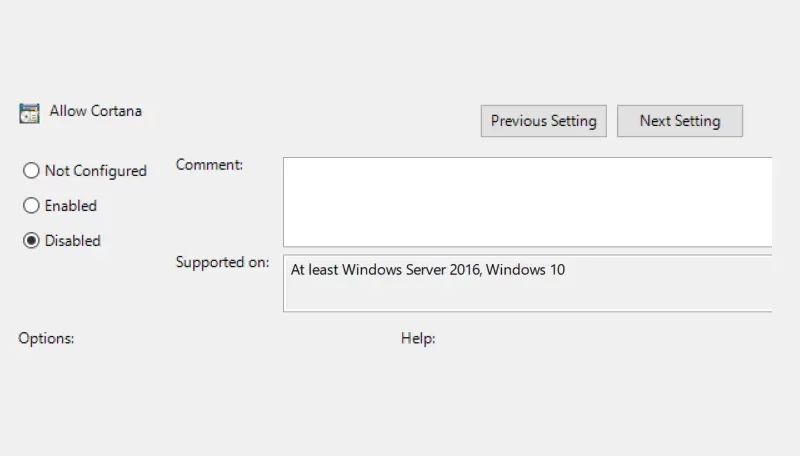
Task: Click the At least Windows Server 2016 text
Action: tap(386, 270)
